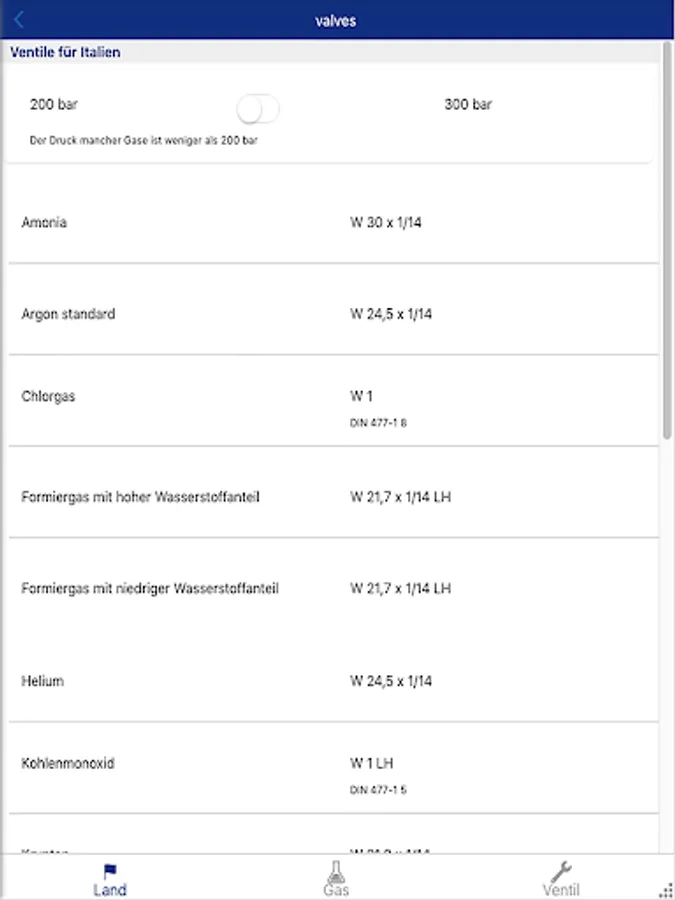Select the Helium list entry
This screenshot has height=900, width=675.
click(42, 681)
